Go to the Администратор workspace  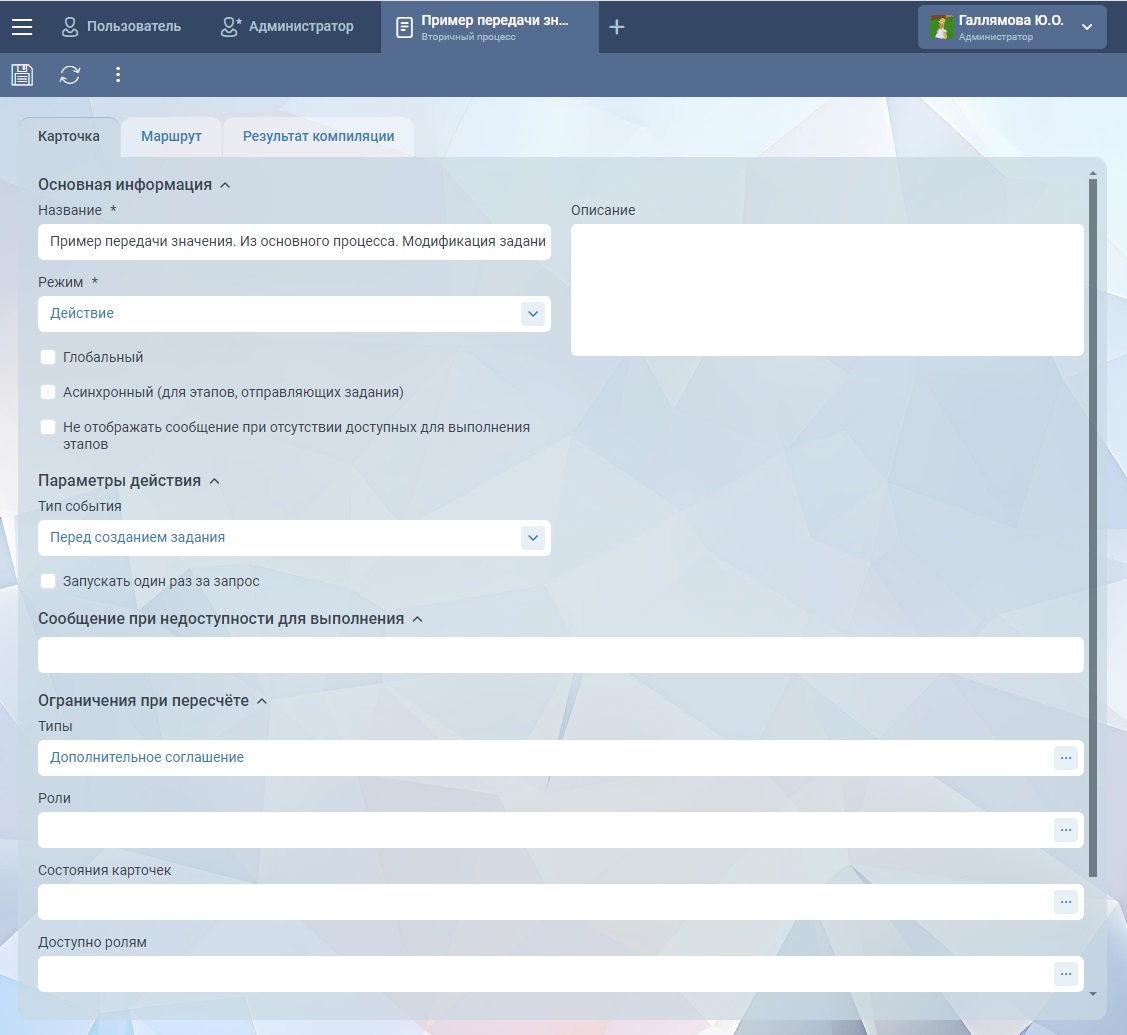288,27
